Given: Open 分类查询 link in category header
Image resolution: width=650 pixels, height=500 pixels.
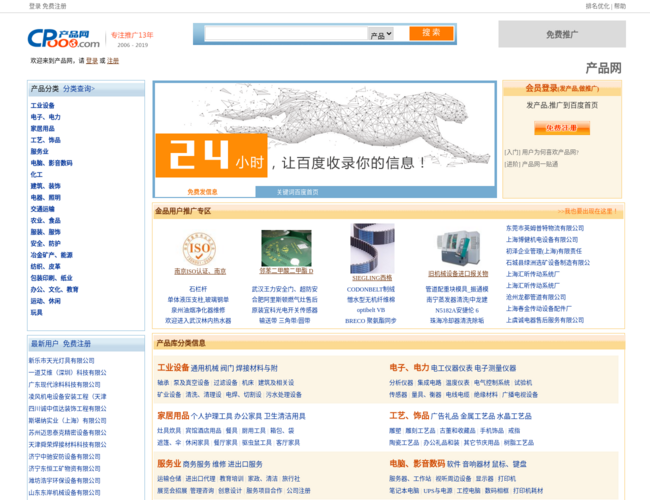Looking at the screenshot, I should click(78, 89).
